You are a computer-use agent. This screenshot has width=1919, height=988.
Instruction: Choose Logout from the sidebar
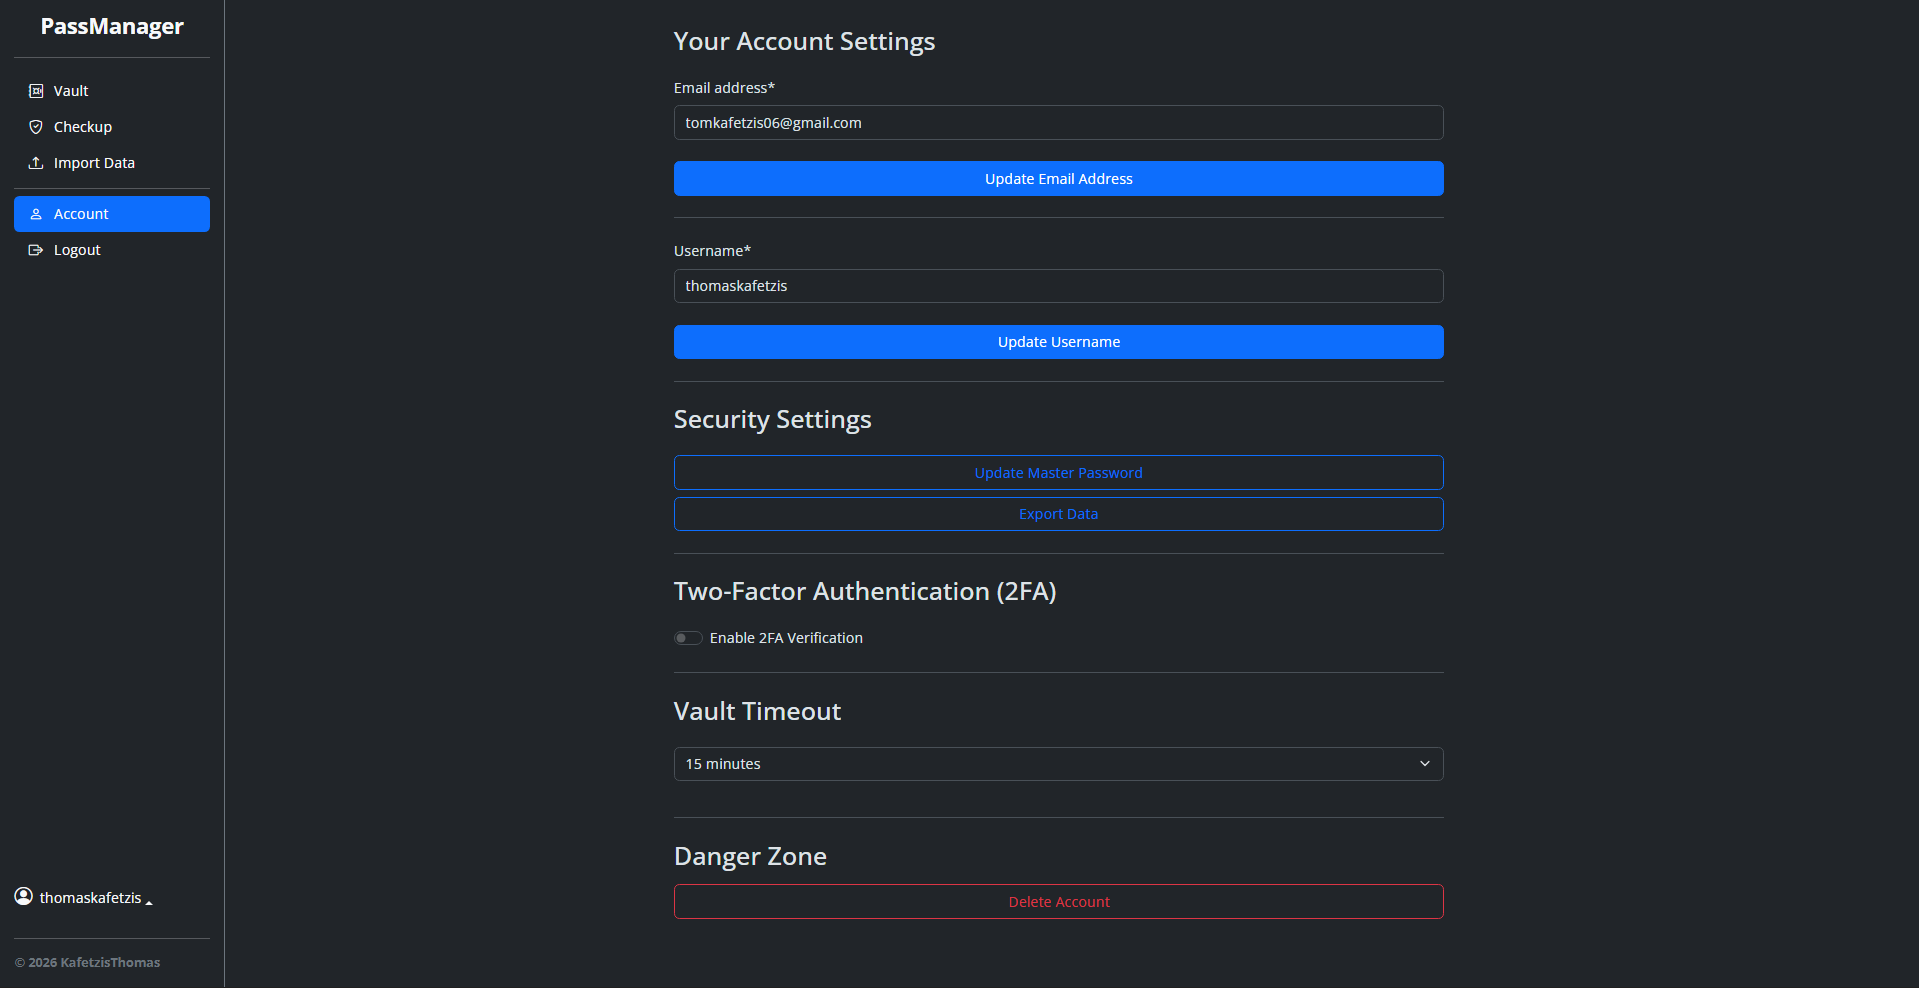(x=112, y=250)
